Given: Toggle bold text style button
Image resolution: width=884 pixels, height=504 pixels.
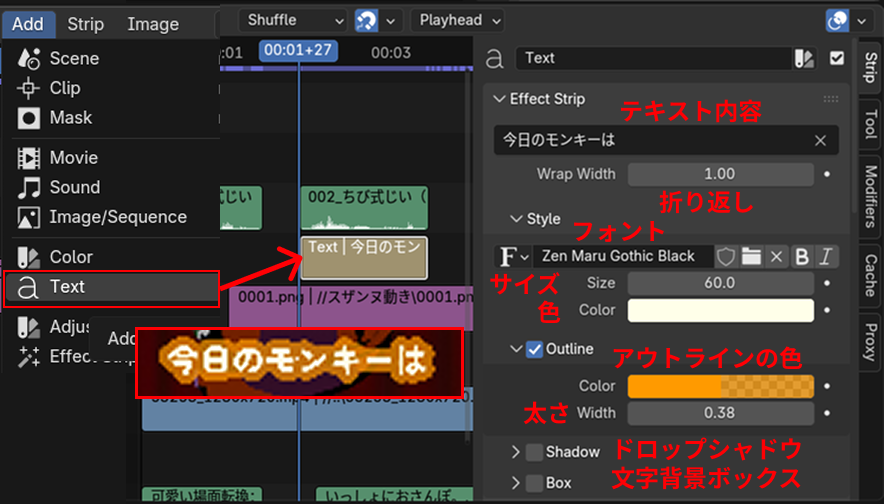Looking at the screenshot, I should (801, 257).
